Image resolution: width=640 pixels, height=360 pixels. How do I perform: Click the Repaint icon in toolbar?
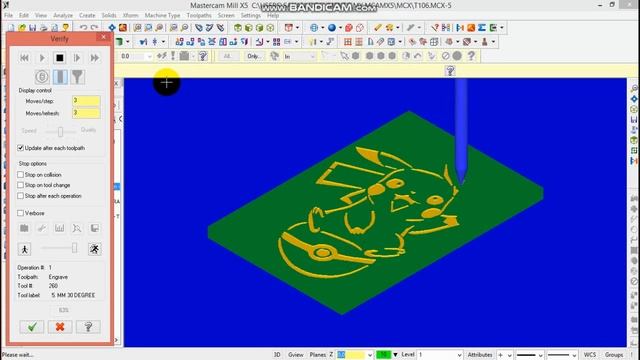(x=122, y=27)
